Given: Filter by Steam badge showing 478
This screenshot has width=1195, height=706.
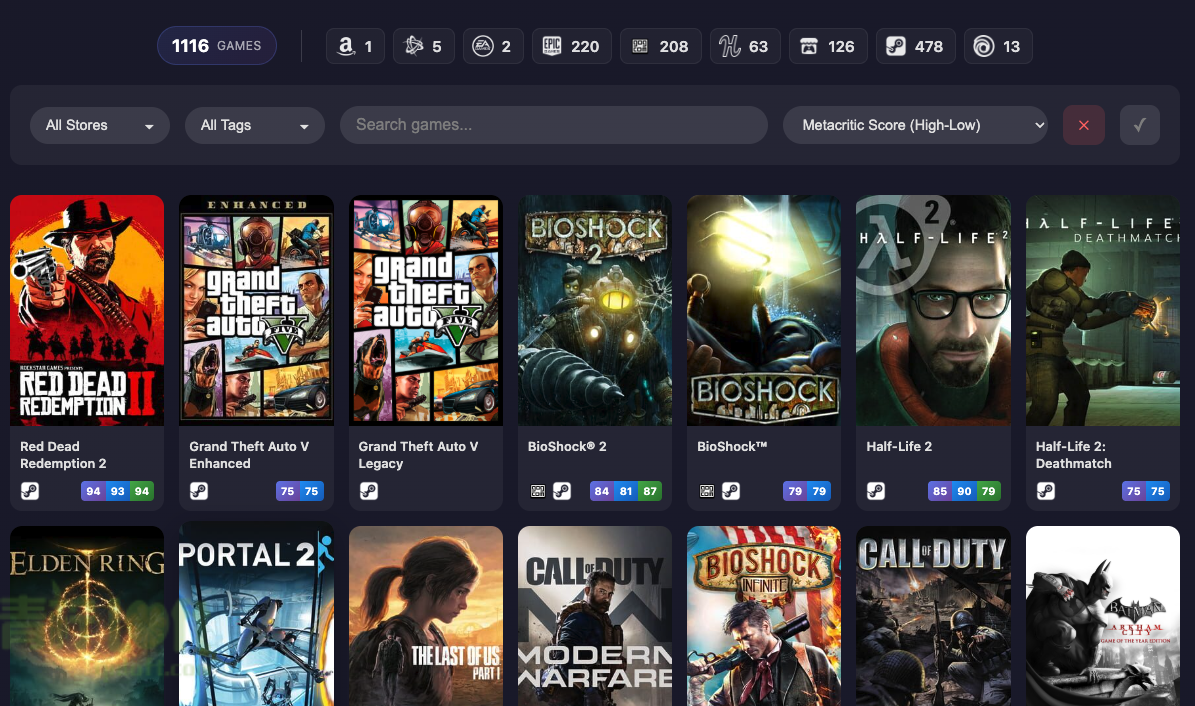Looking at the screenshot, I should click(x=914, y=46).
